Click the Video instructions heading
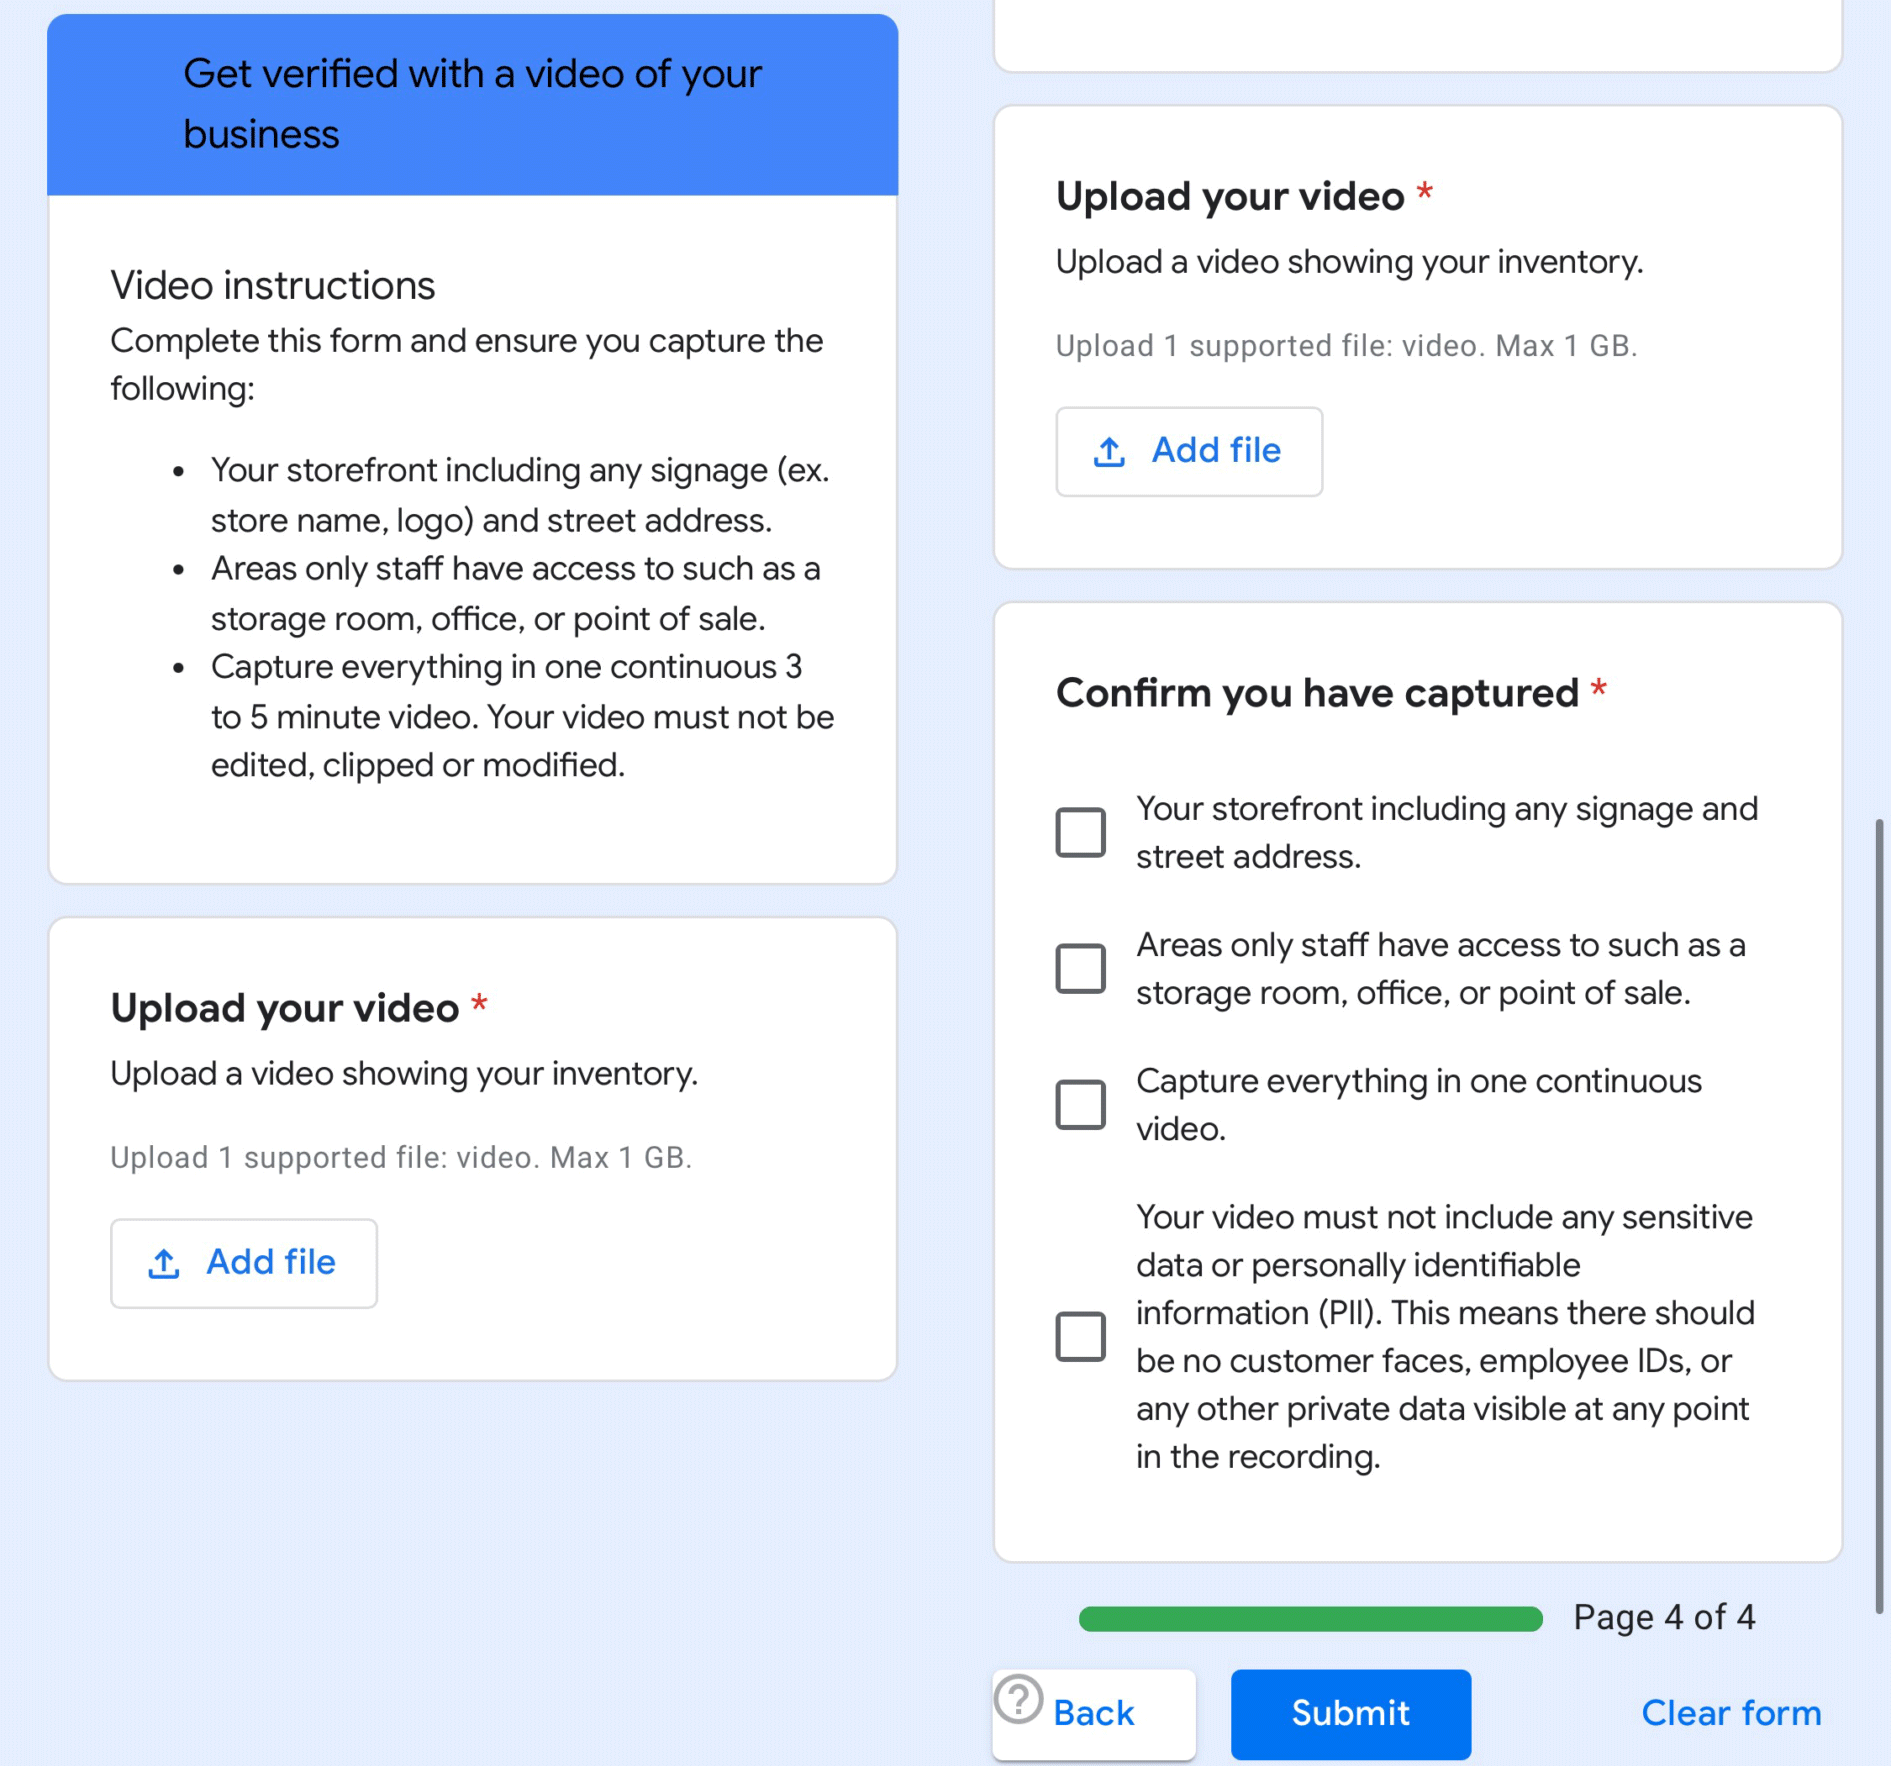Screen dimensions: 1891x1766 click(x=273, y=286)
